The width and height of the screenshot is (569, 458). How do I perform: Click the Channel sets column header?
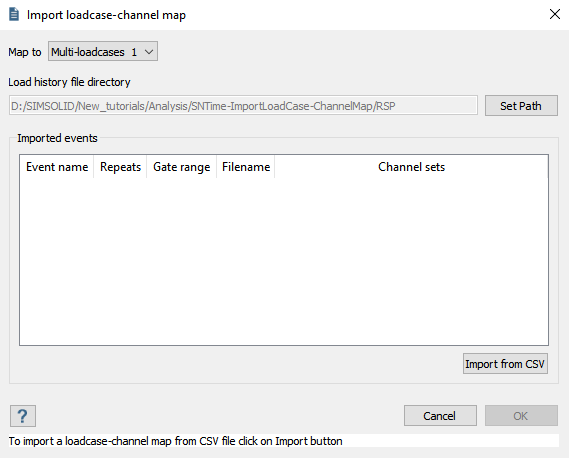(x=411, y=167)
